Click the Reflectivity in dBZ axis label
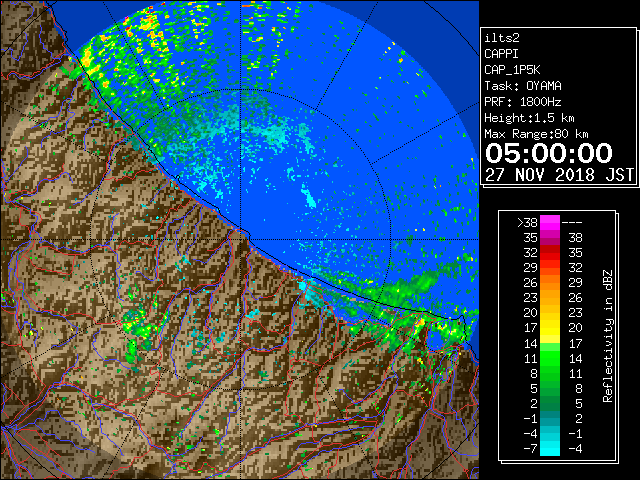The width and height of the screenshot is (640, 480). 608,336
